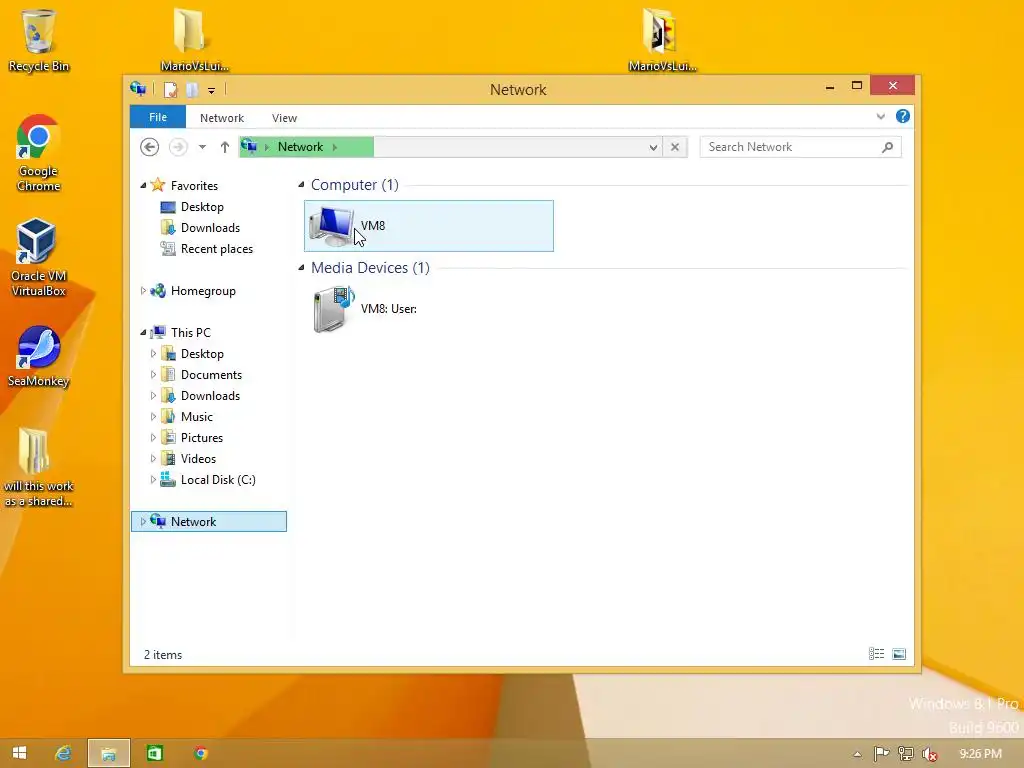The image size is (1024, 768).
Task: Open the Store taskbar icon
Action: tap(155, 753)
